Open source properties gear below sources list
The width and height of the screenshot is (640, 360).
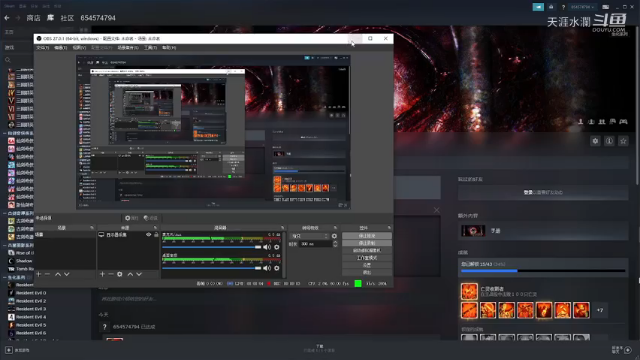120,274
